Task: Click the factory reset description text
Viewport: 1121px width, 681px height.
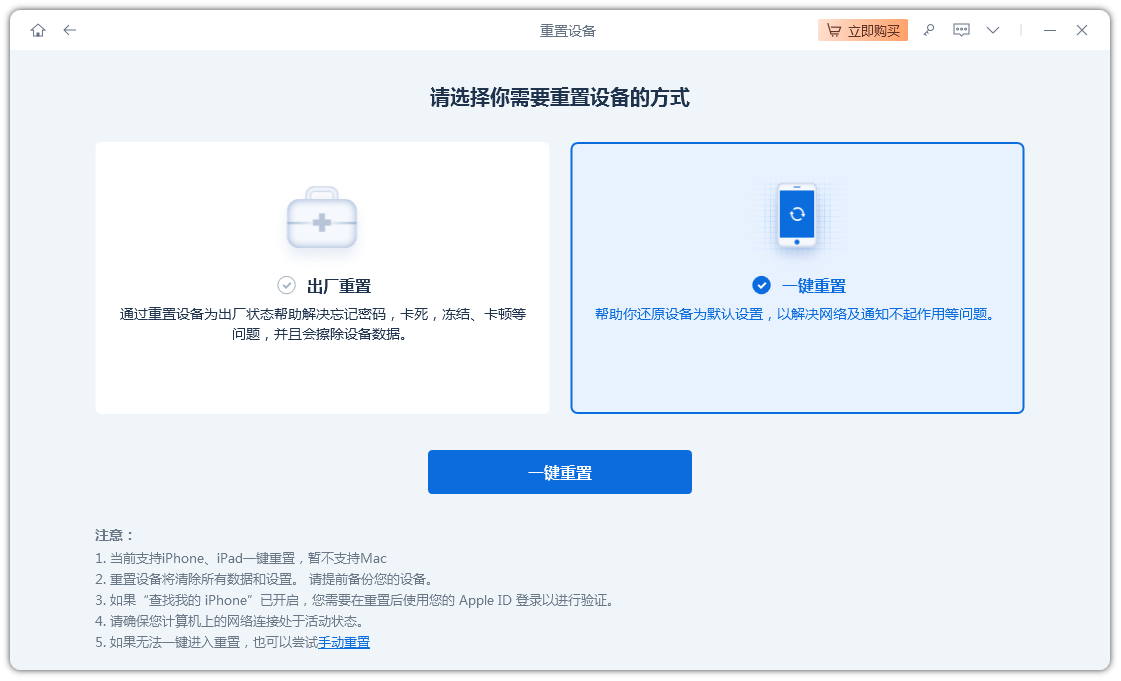Action: click(x=322, y=324)
